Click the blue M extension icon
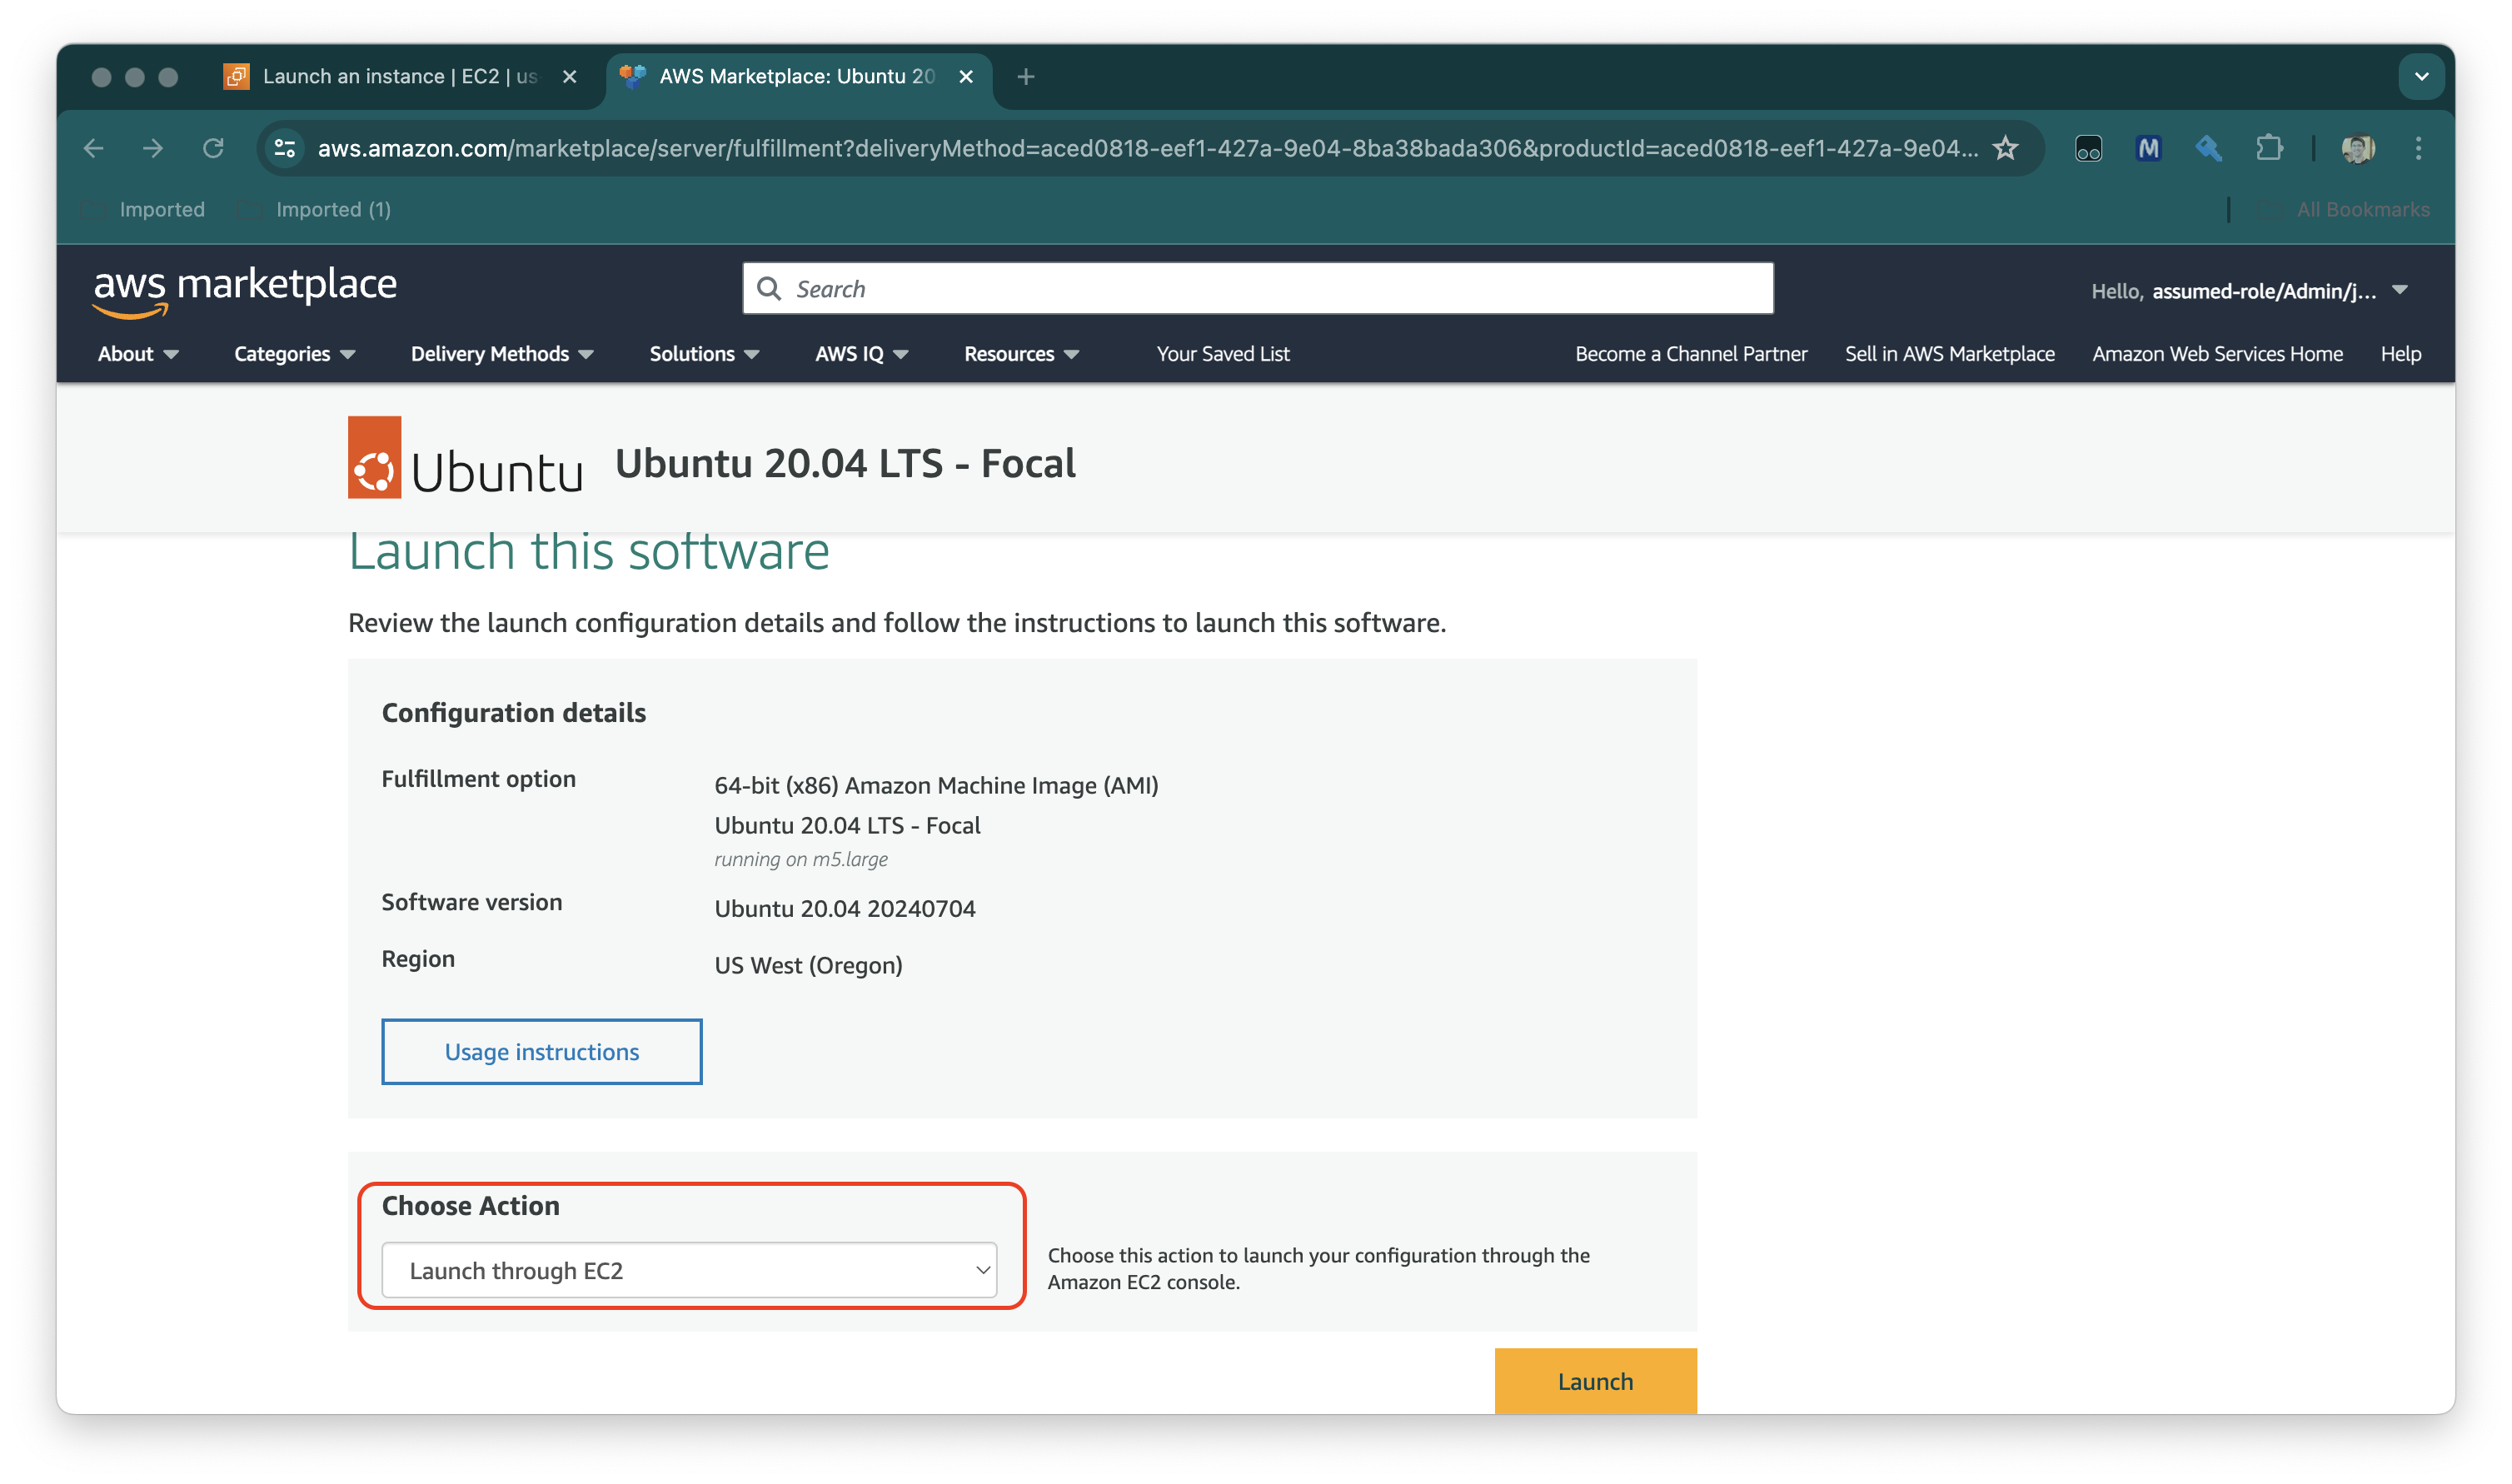The width and height of the screenshot is (2512, 1484). (2148, 148)
